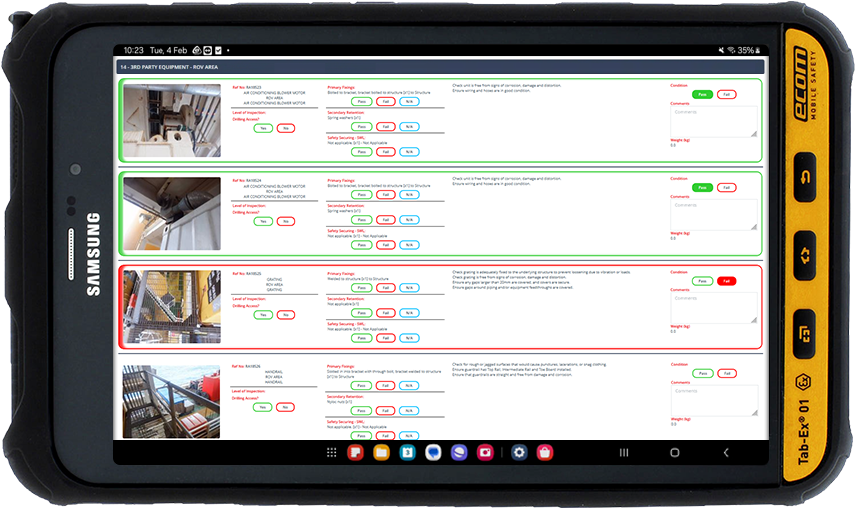856x510 pixels.
Task: Mark Primary Fixings Fail for RA10523
Action: click(x=386, y=102)
